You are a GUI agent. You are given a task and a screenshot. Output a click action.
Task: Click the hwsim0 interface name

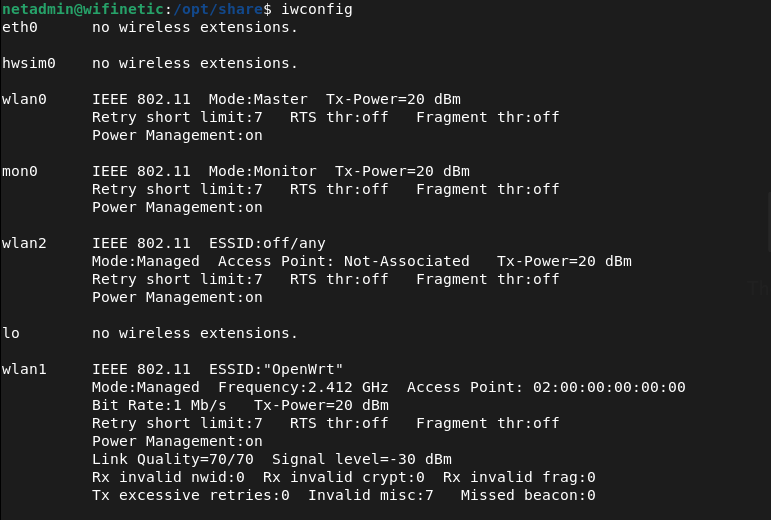pyautogui.click(x=29, y=63)
